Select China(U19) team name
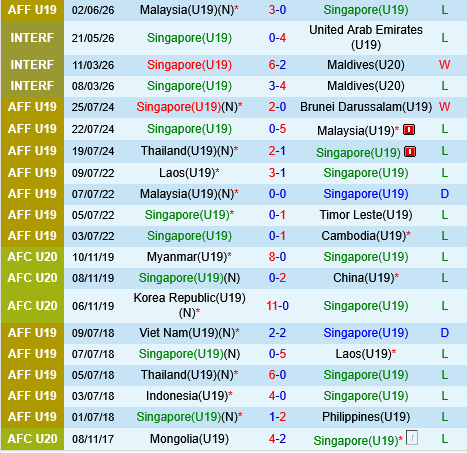Screen dimensions: 467x453 (x=364, y=278)
